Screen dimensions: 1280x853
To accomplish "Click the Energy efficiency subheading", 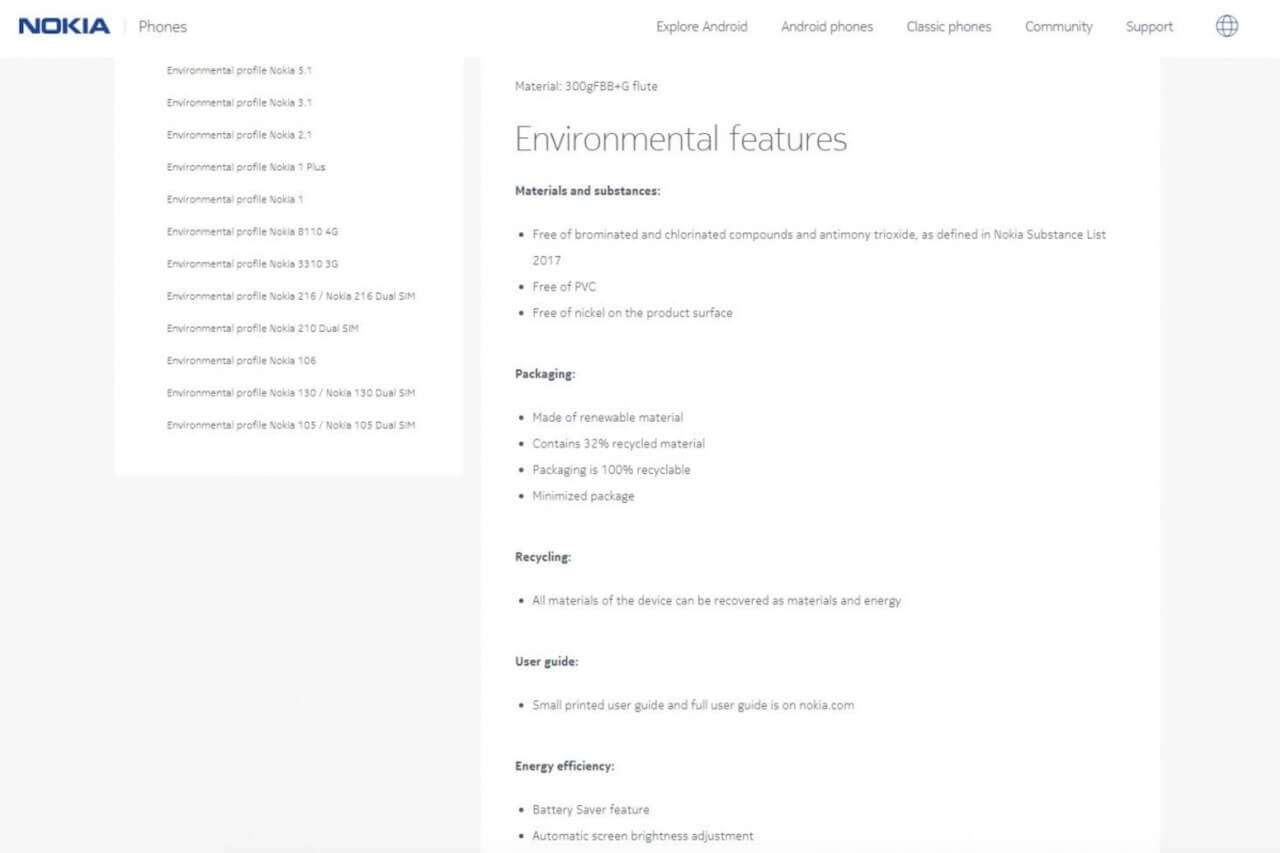I will point(565,766).
